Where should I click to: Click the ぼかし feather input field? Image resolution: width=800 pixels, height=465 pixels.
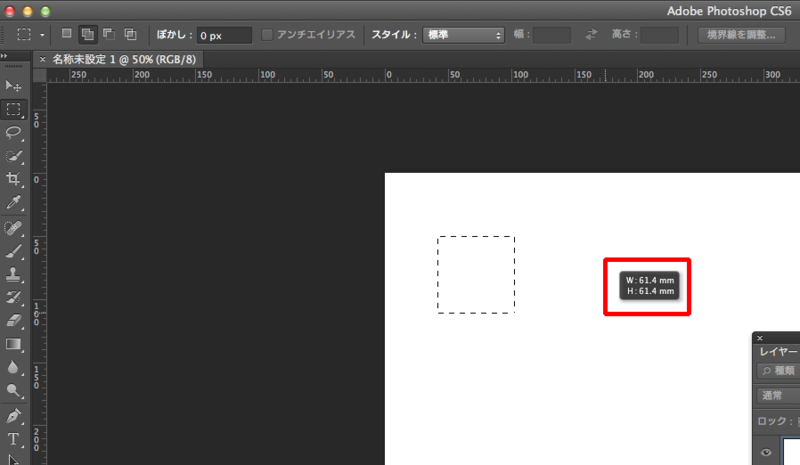(x=224, y=35)
